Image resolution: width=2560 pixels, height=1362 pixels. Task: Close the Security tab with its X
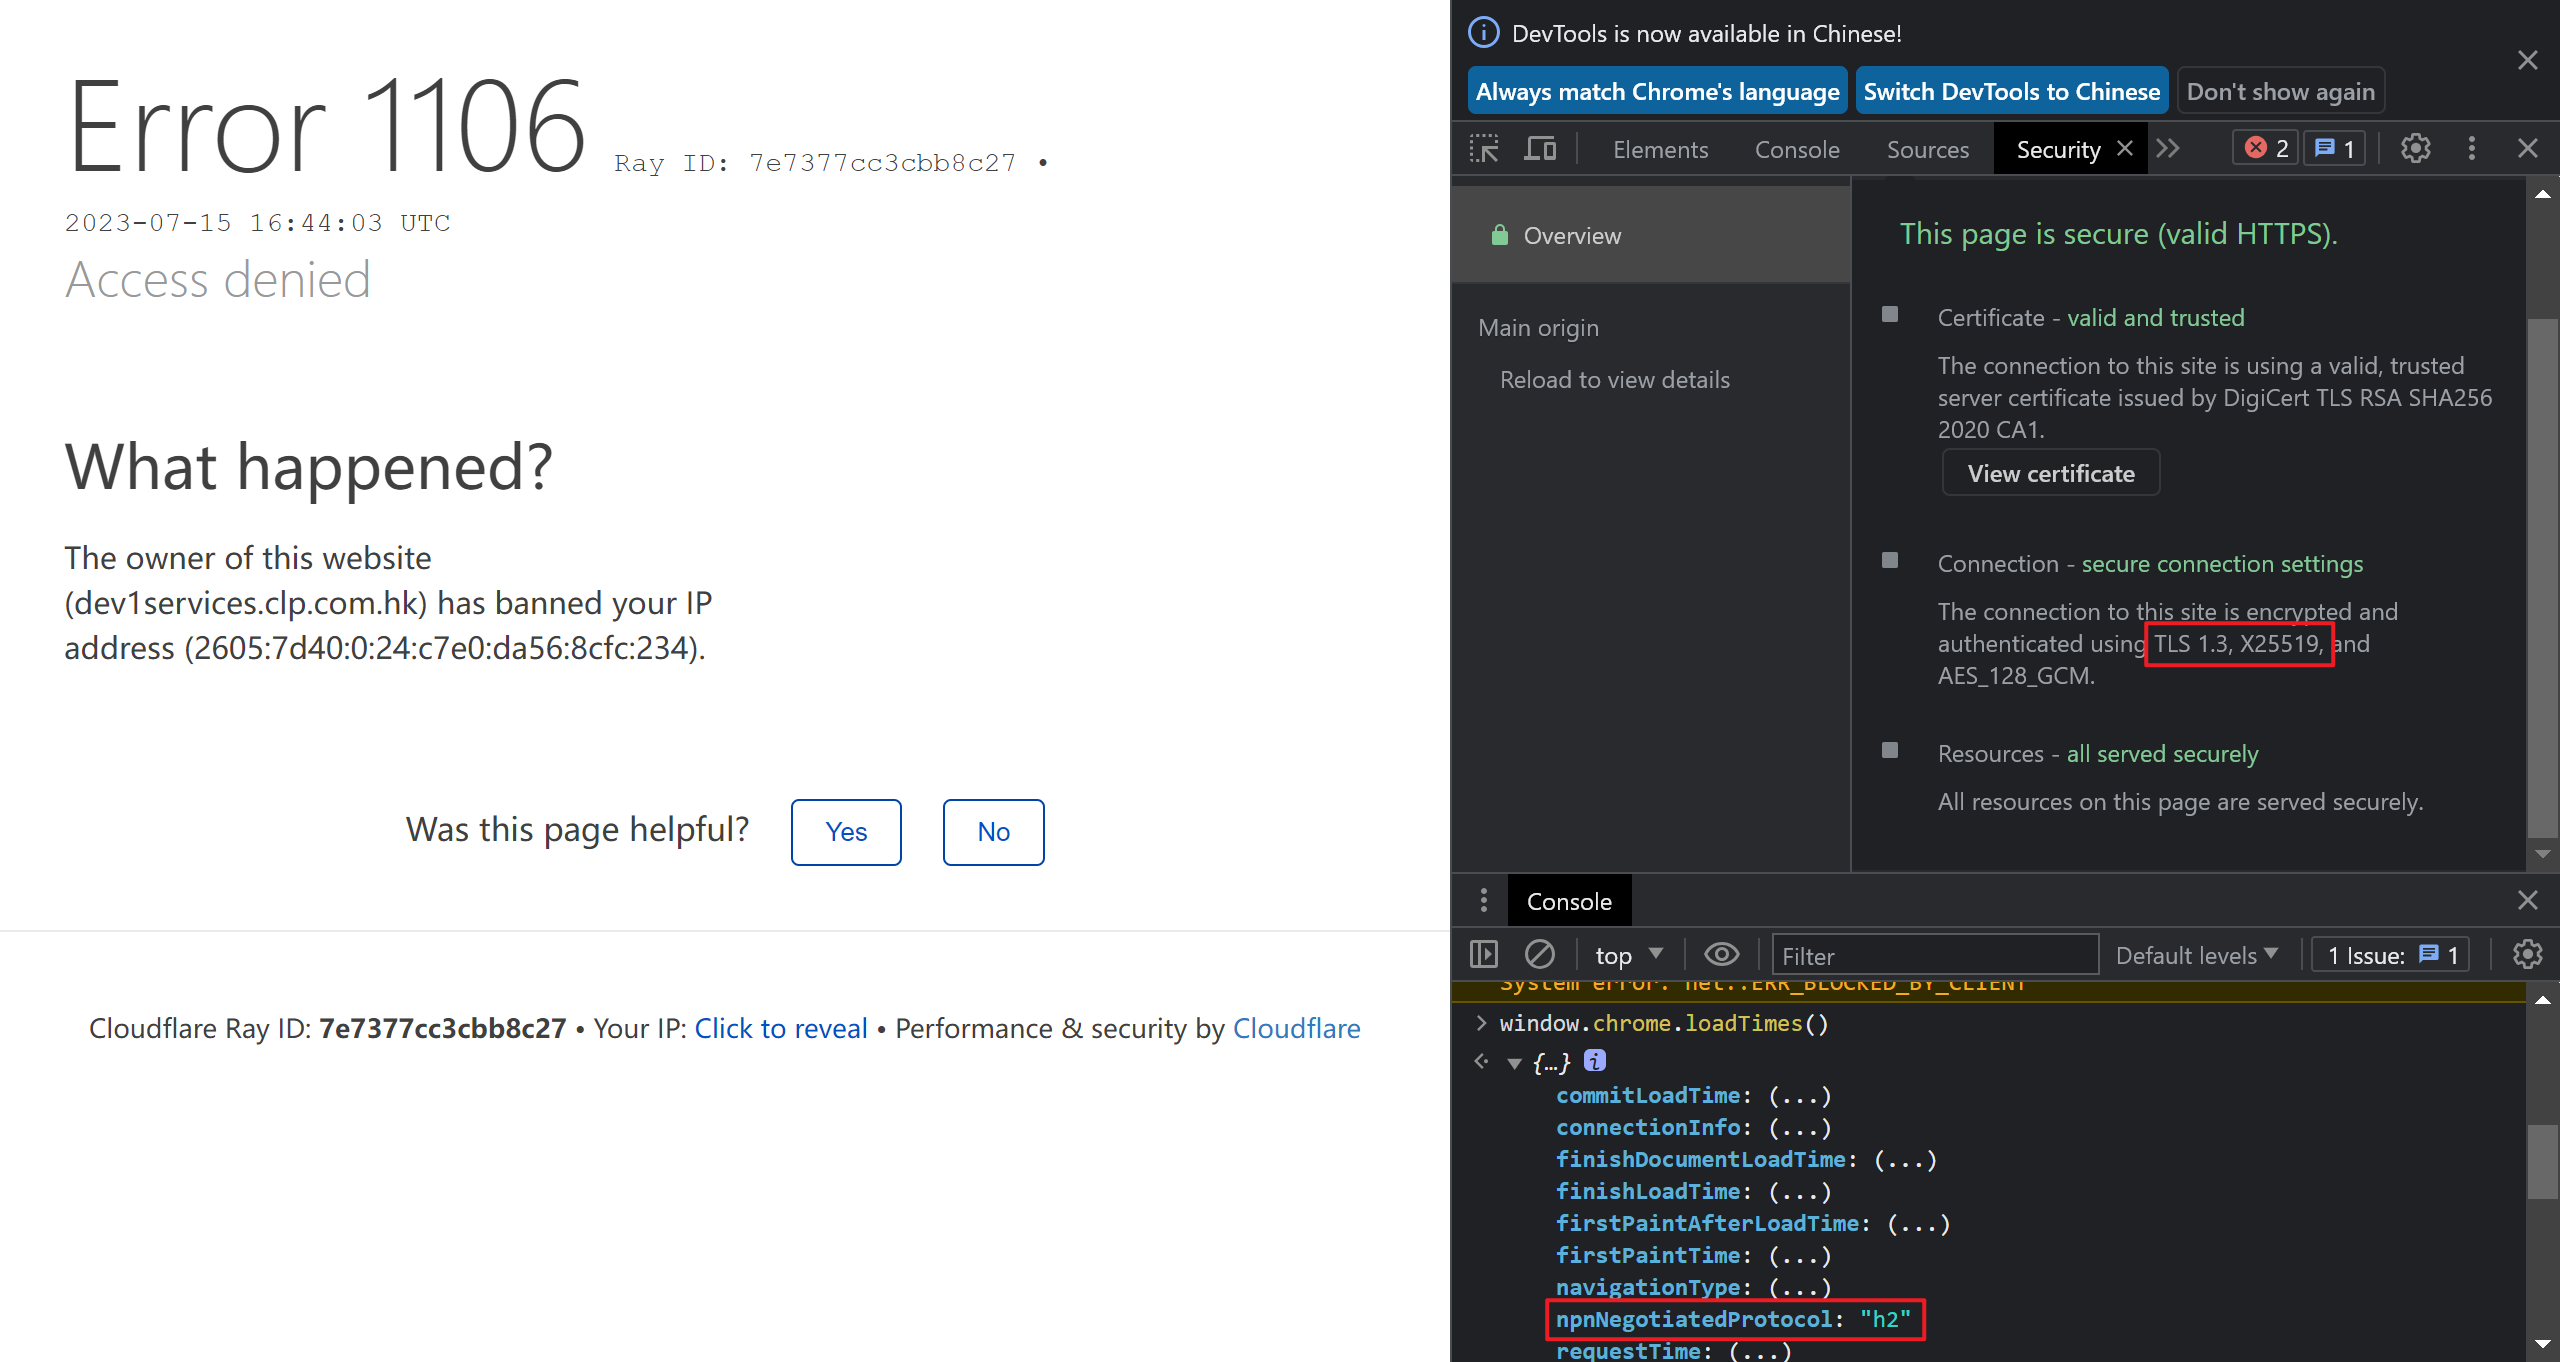click(2125, 148)
